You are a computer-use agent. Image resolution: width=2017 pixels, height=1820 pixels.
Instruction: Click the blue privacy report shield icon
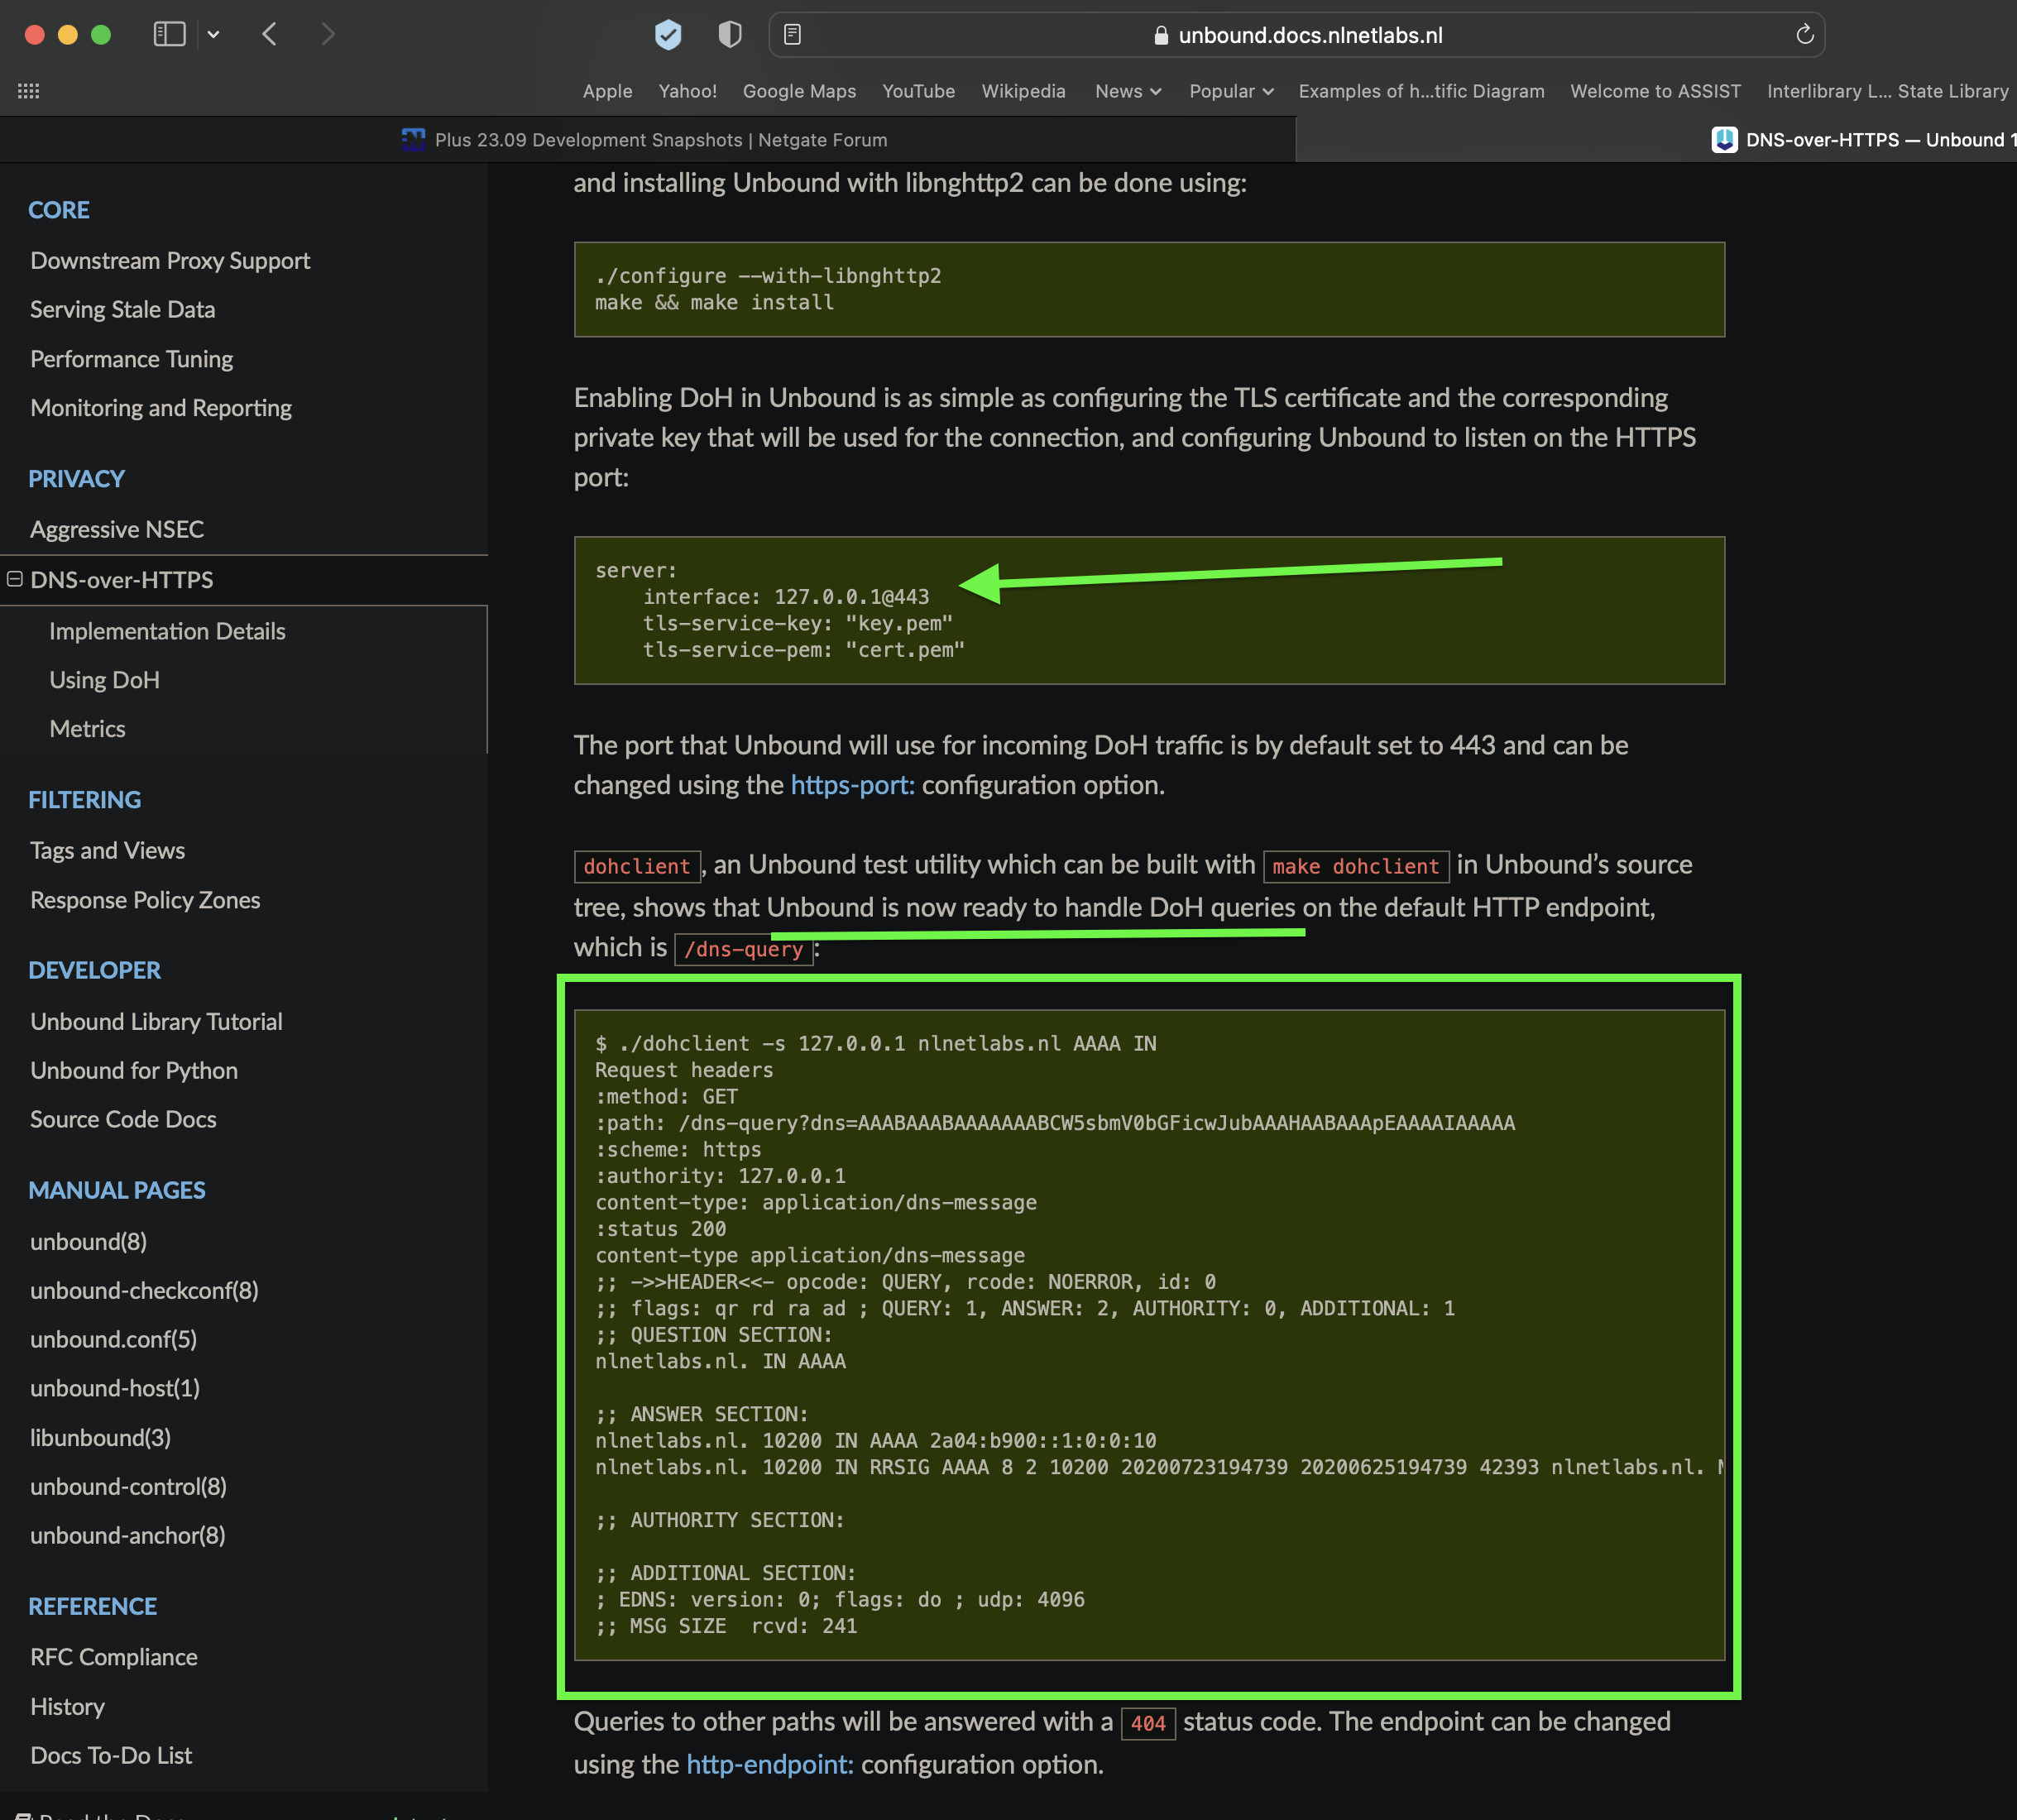tap(666, 34)
